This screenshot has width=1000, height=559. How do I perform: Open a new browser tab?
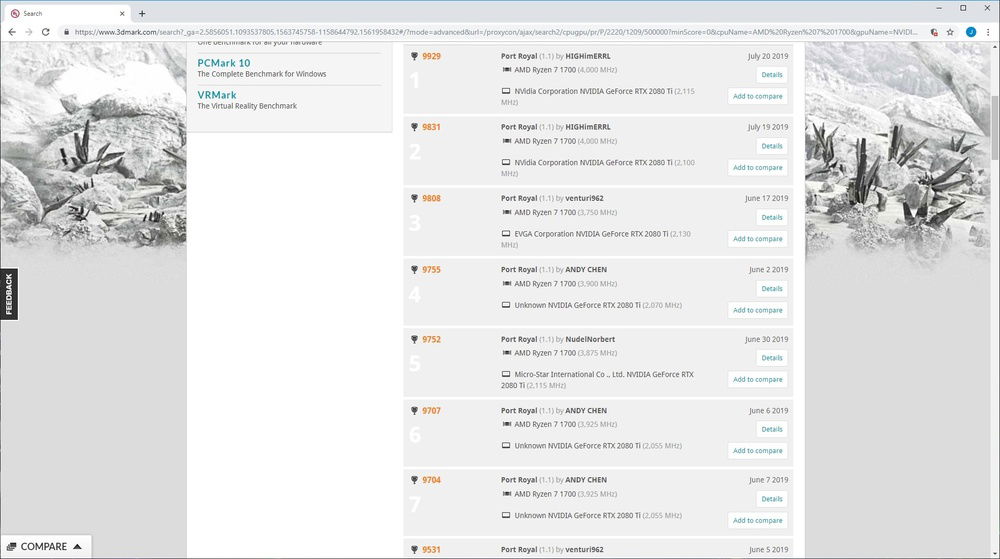142,14
